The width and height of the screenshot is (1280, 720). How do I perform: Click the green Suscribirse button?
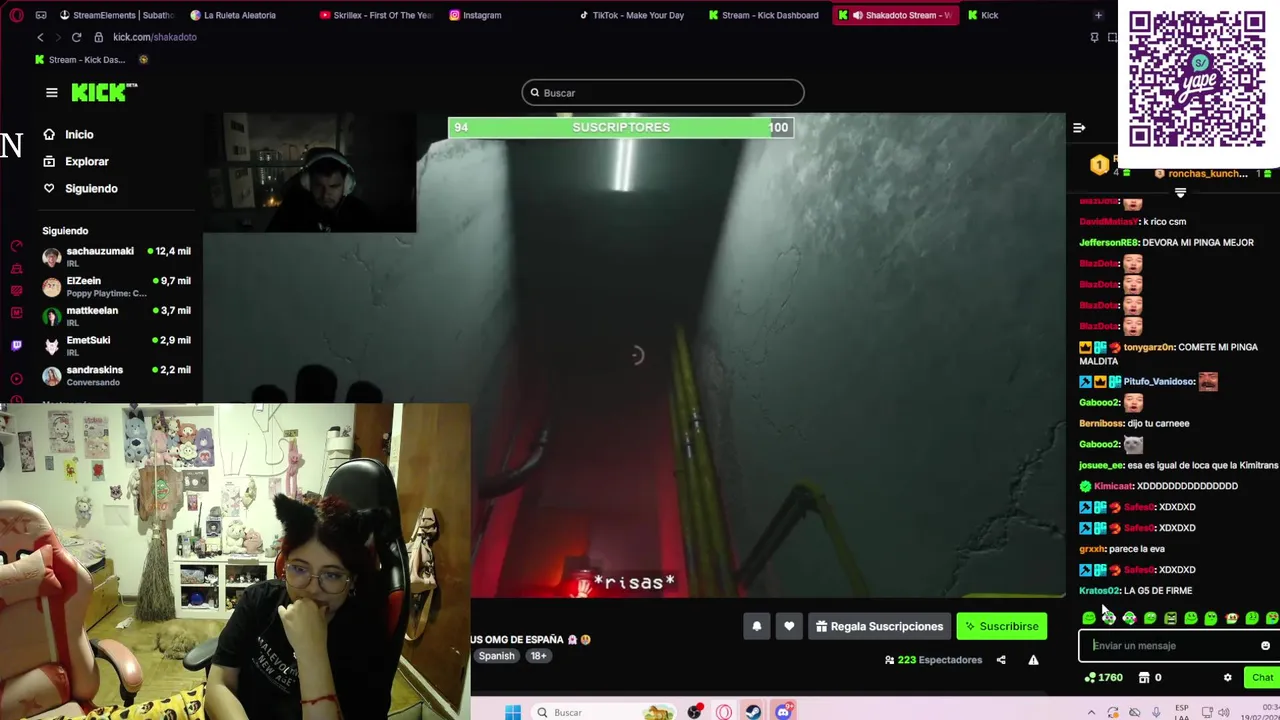pos(1001,627)
